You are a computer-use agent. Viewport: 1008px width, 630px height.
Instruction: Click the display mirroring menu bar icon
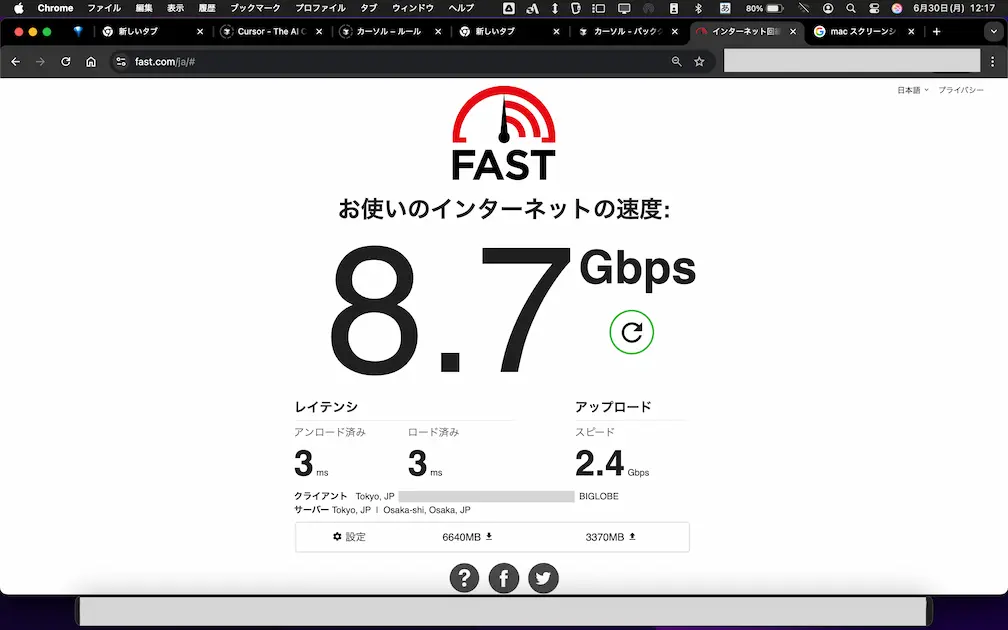pyautogui.click(x=624, y=8)
